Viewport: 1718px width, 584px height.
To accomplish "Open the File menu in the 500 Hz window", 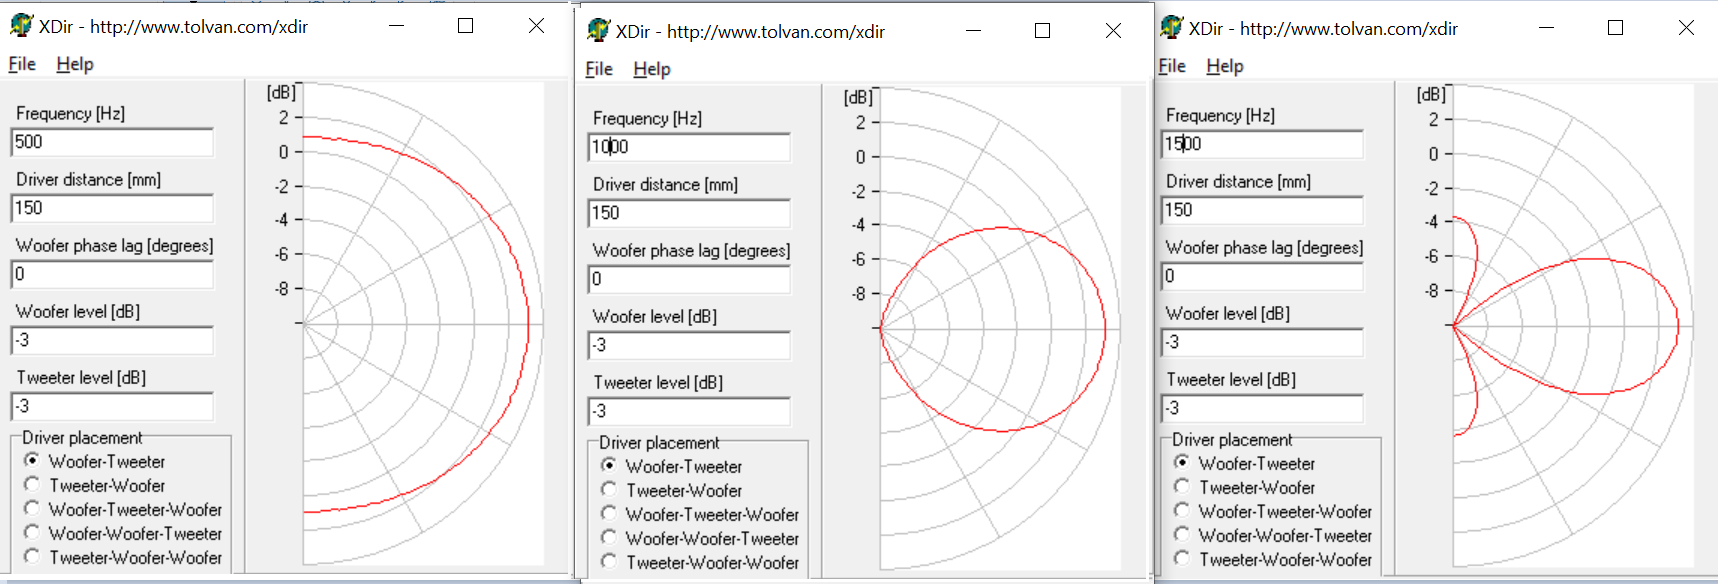I will coord(22,64).
